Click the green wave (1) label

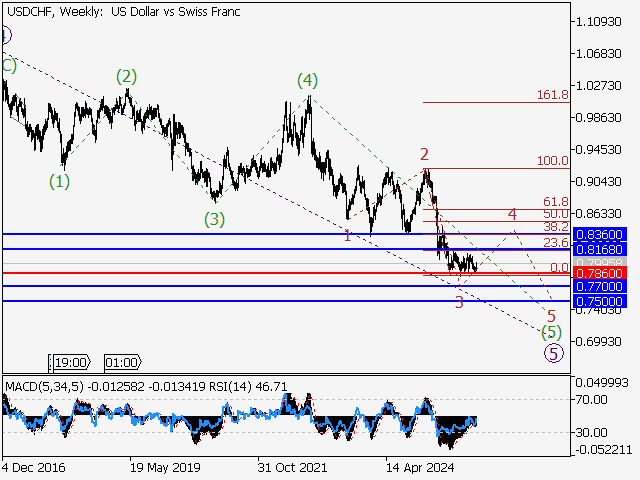pyautogui.click(x=60, y=181)
